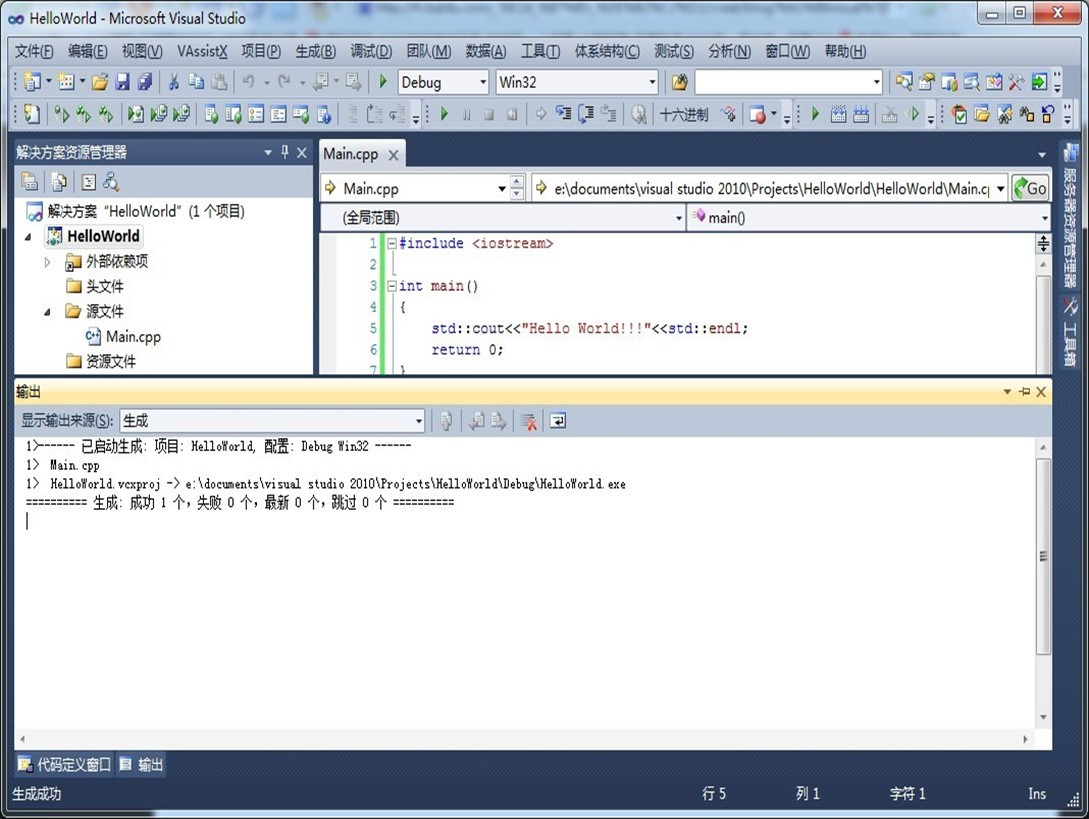Collapse the main function code block
Screen dimensions: 1089x819
(392, 286)
